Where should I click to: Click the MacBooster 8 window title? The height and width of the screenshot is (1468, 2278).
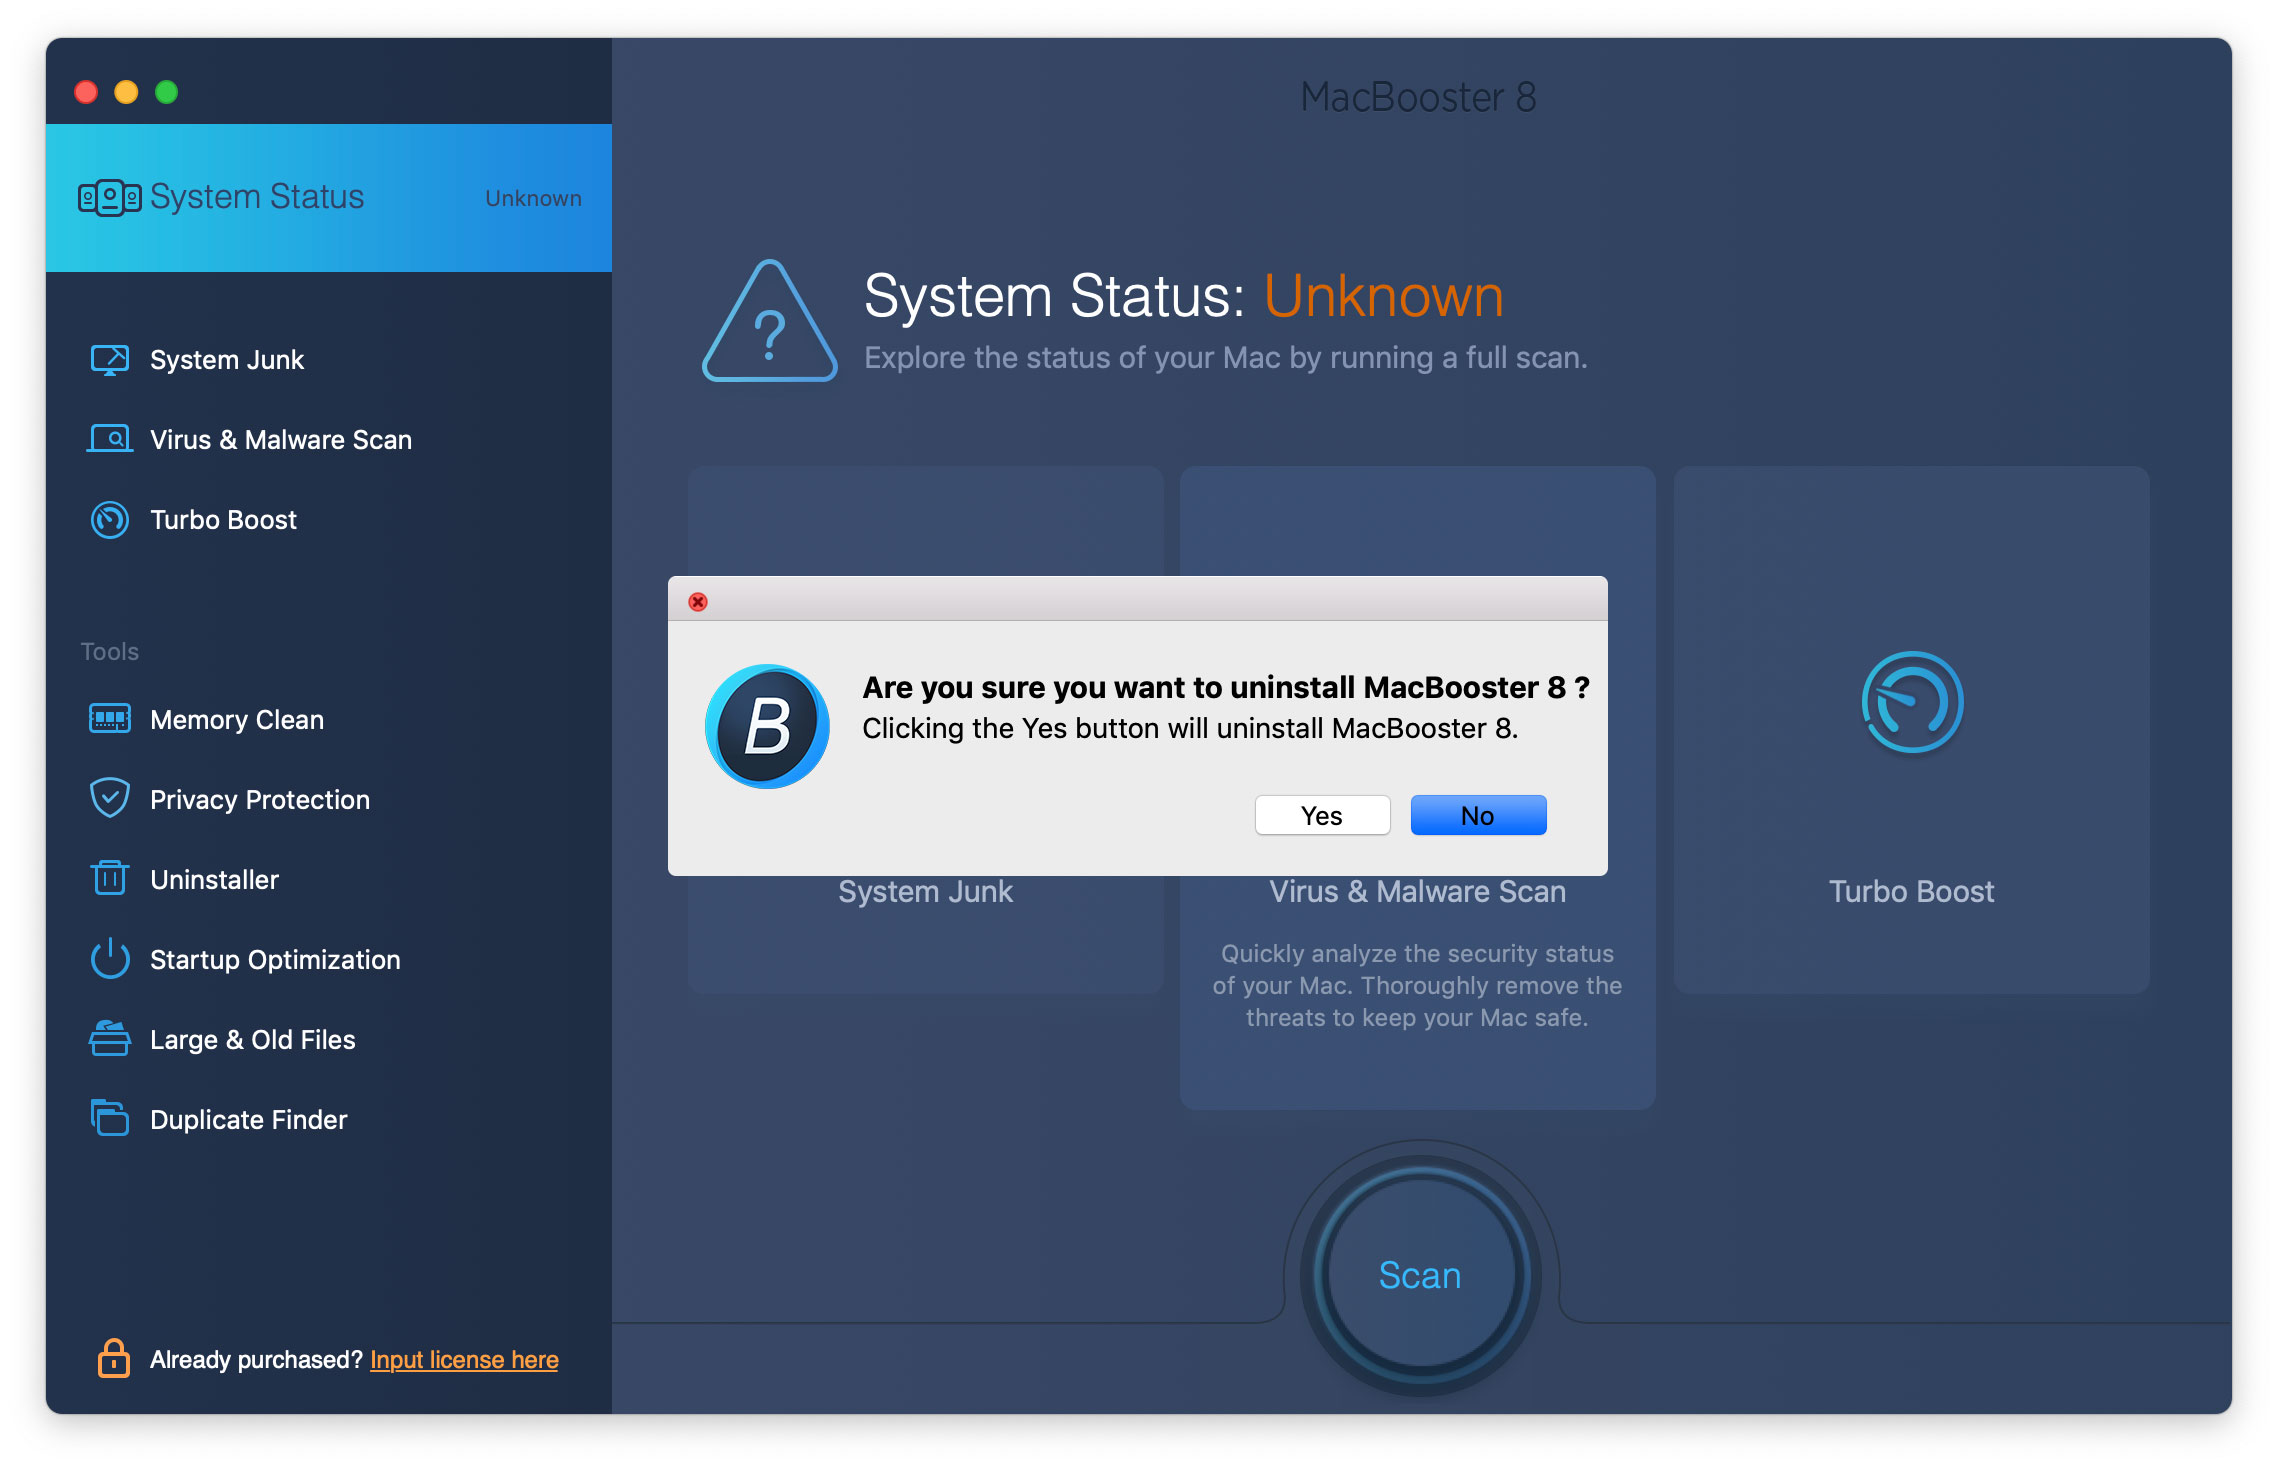1418,97
